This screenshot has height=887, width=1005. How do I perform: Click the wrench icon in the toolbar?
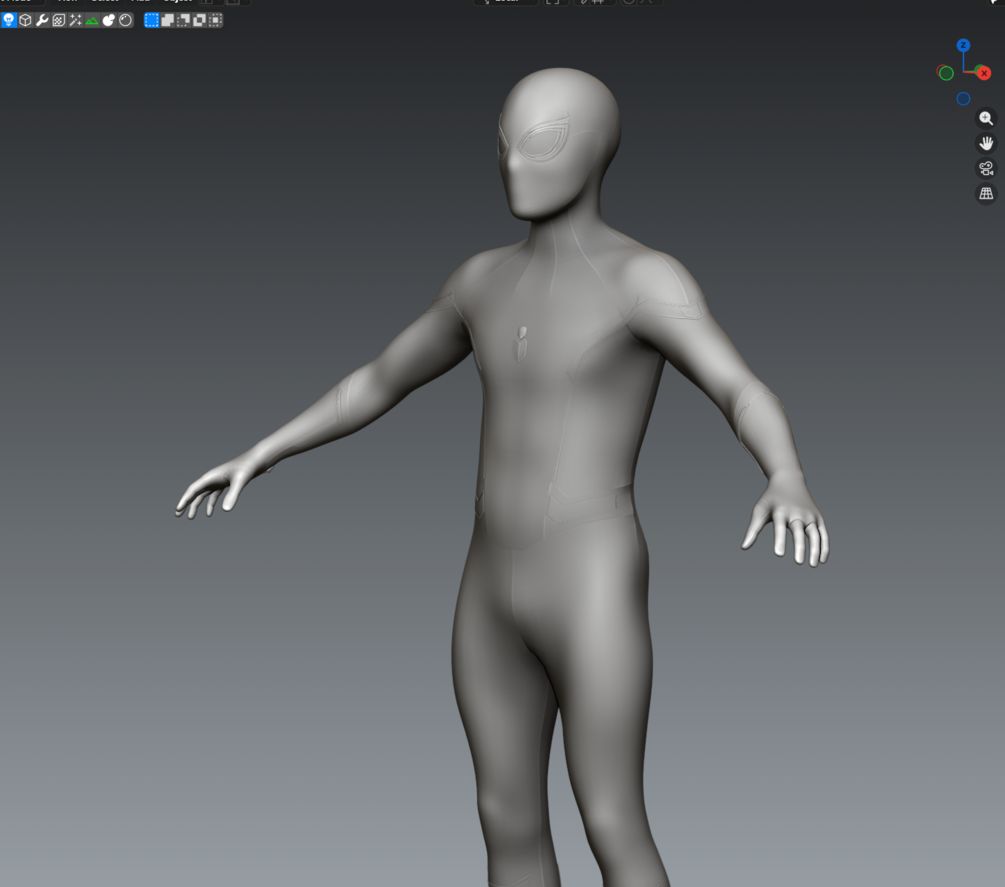point(42,21)
